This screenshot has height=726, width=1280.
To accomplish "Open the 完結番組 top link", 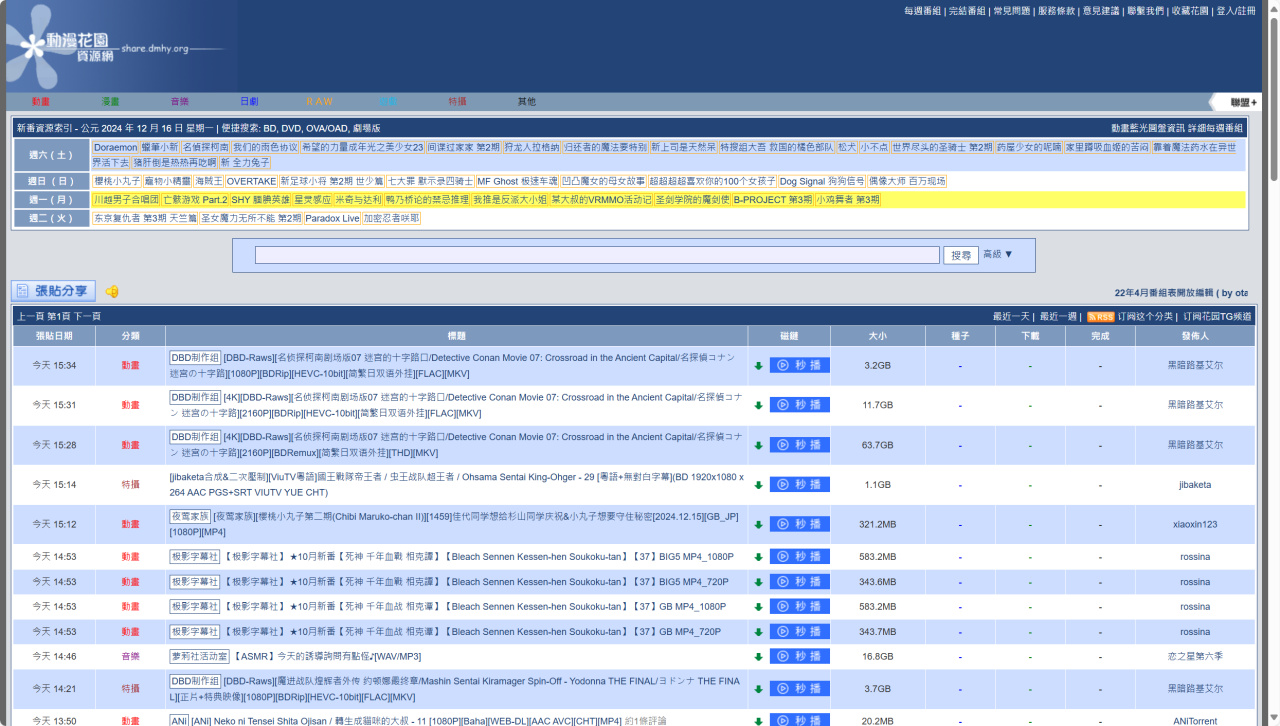I will tap(967, 11).
